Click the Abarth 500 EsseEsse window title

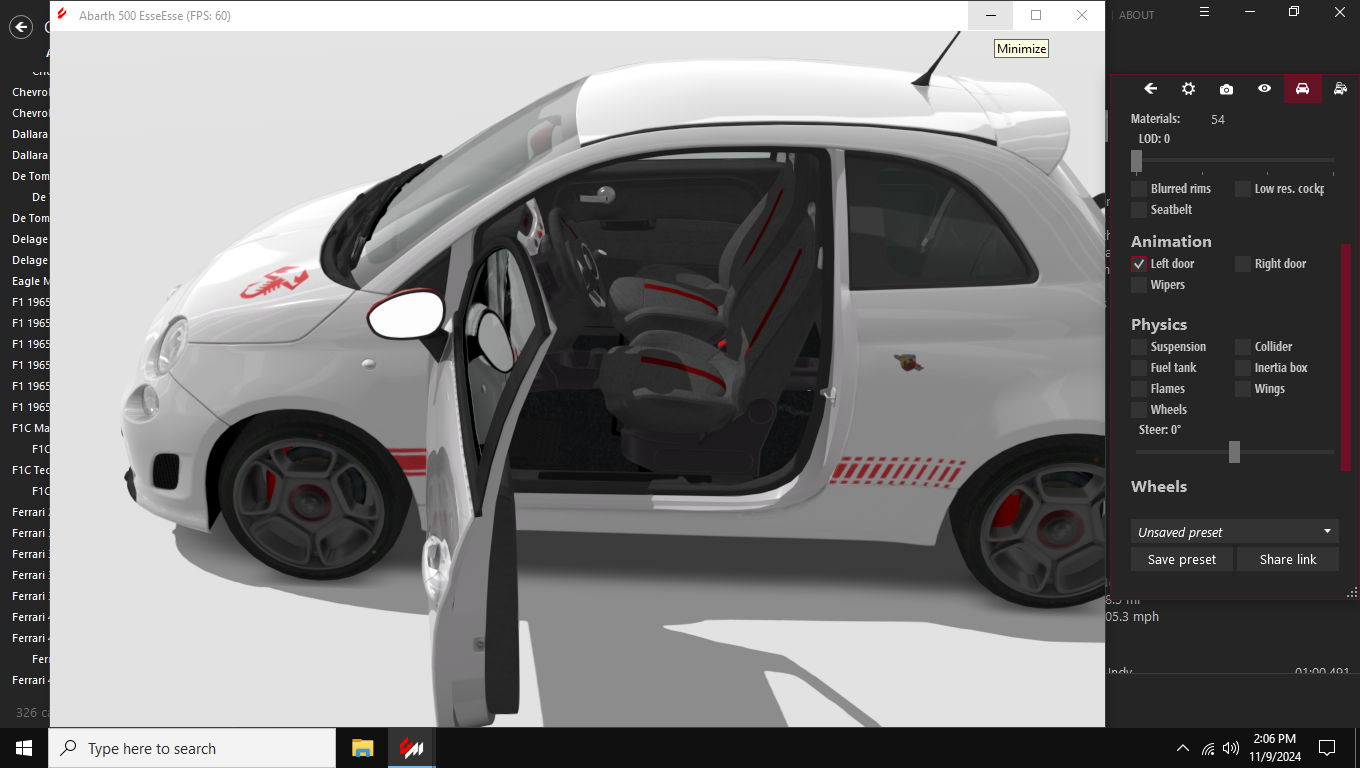click(155, 15)
